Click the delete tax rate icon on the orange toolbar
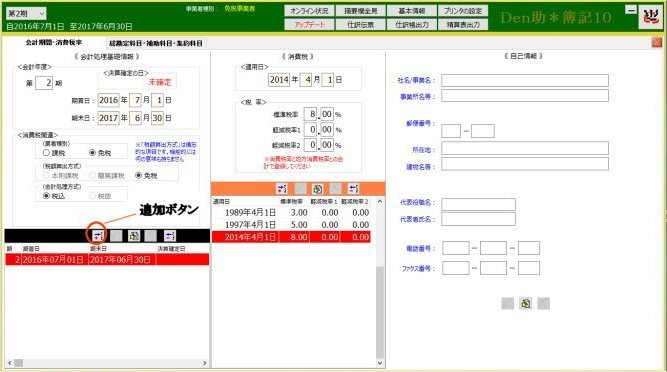This screenshot has width=667, height=372. click(353, 188)
